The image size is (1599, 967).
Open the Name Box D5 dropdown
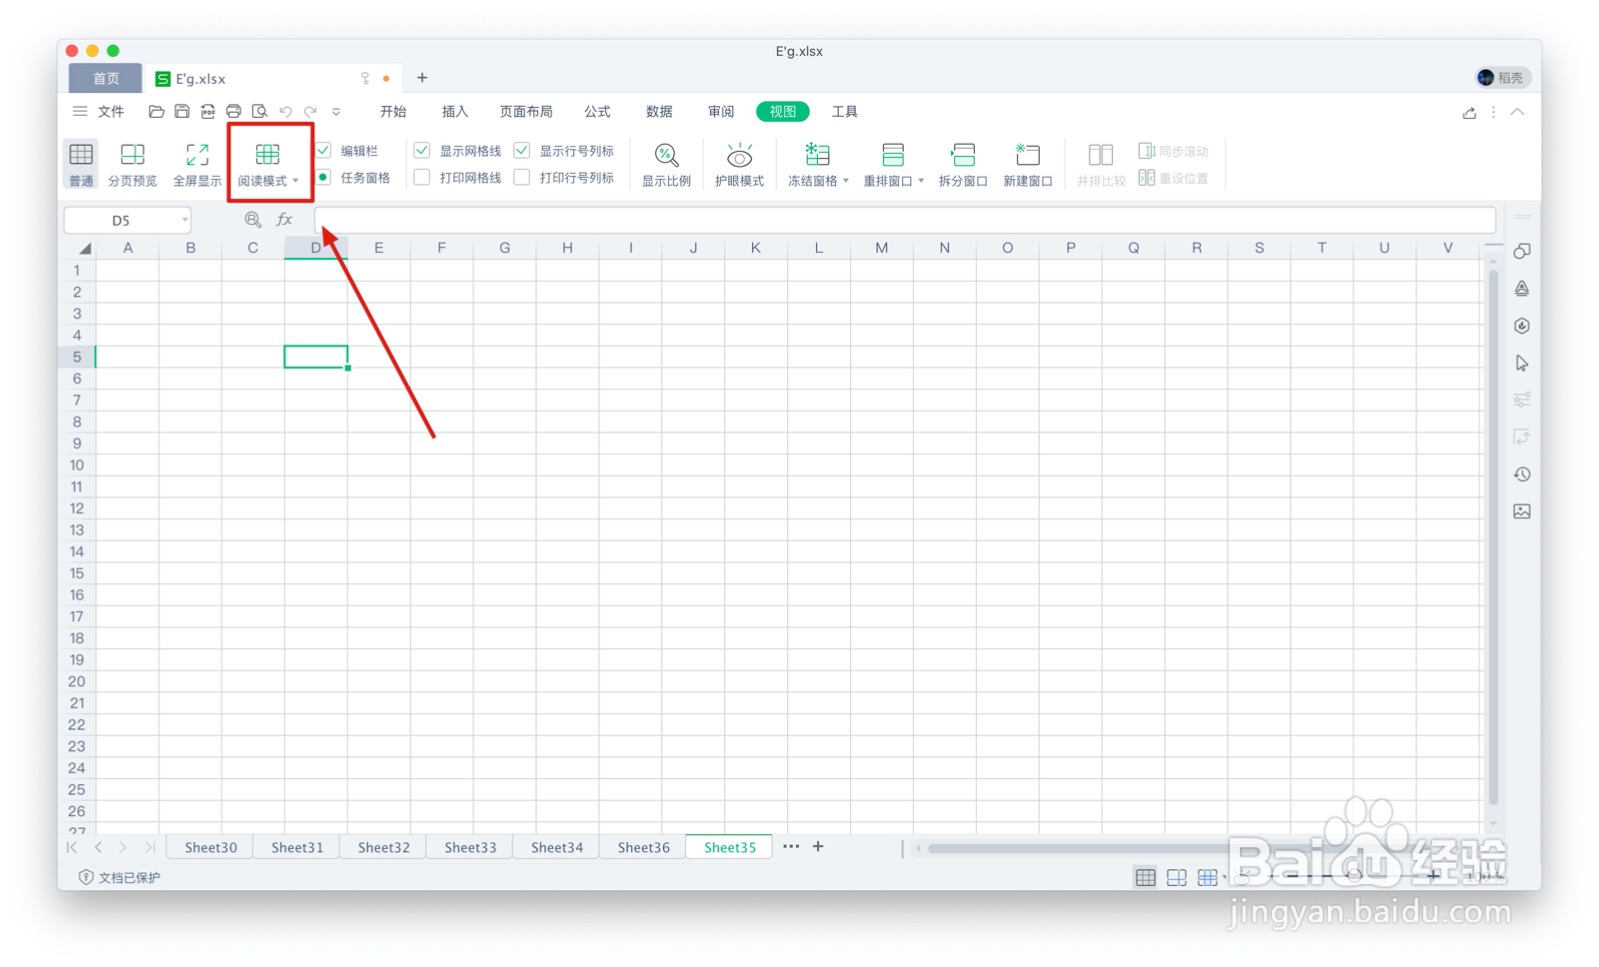tap(185, 220)
